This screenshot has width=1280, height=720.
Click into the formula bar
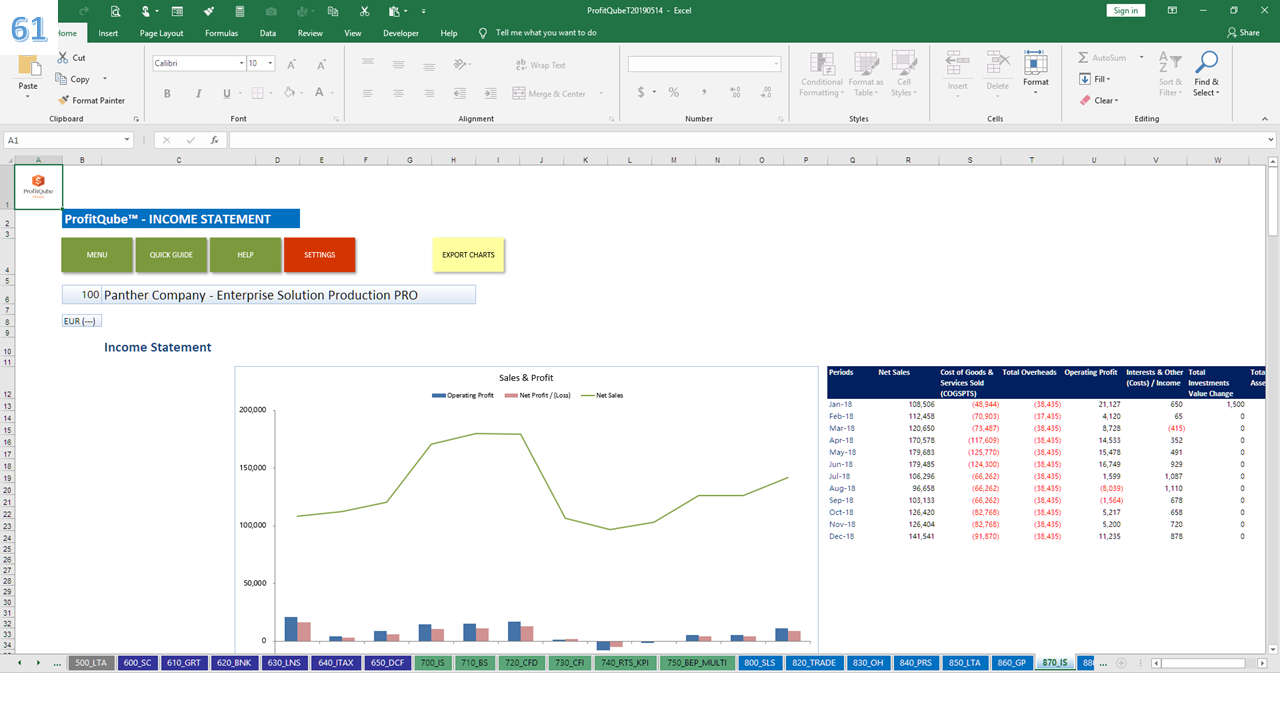coord(750,141)
